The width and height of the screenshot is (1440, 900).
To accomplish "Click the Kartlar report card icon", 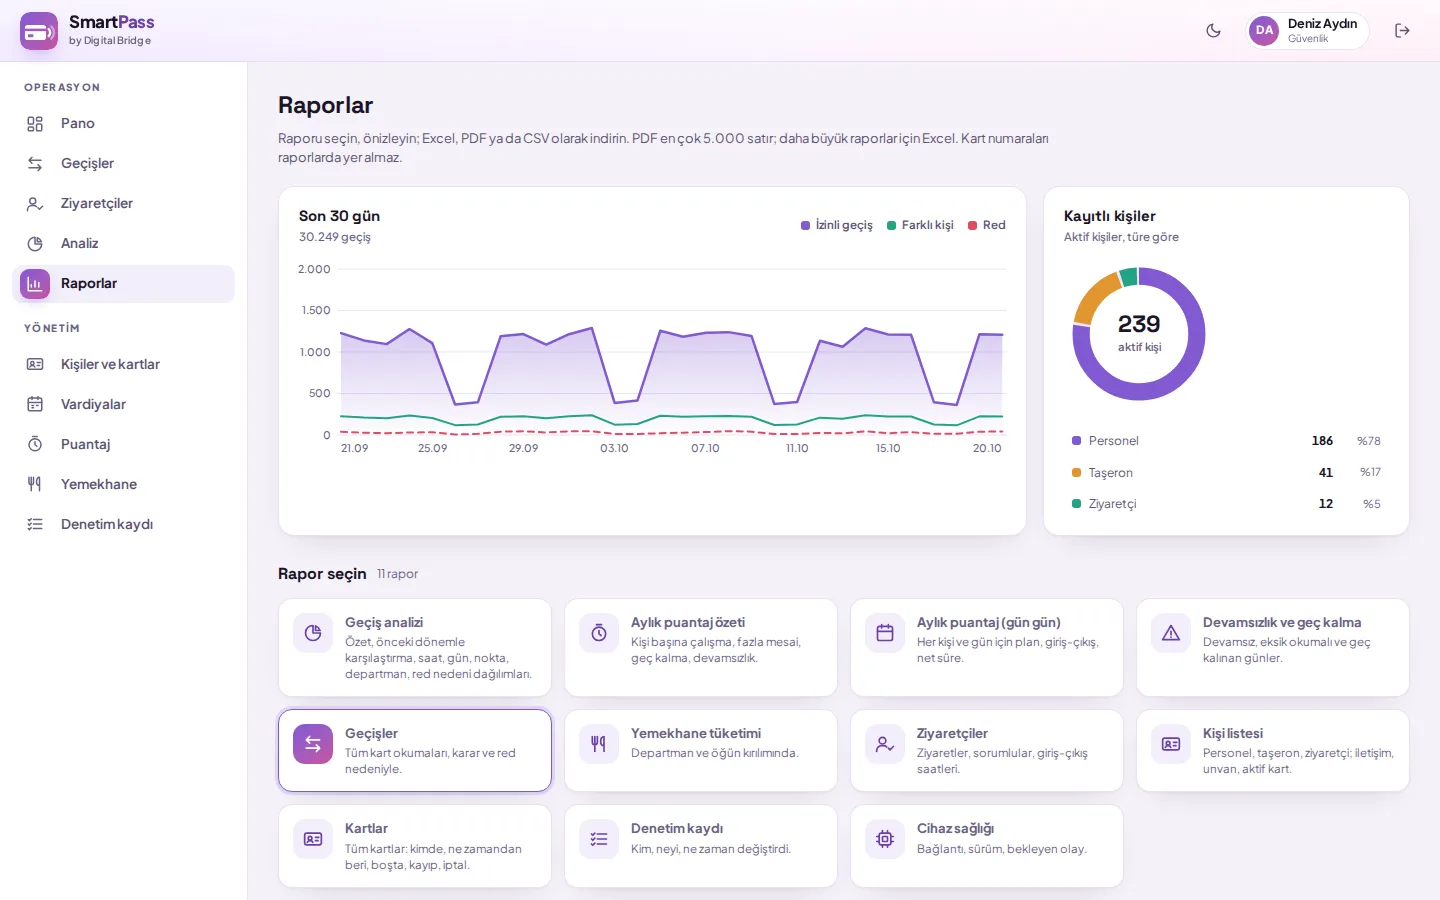I will [x=313, y=839].
